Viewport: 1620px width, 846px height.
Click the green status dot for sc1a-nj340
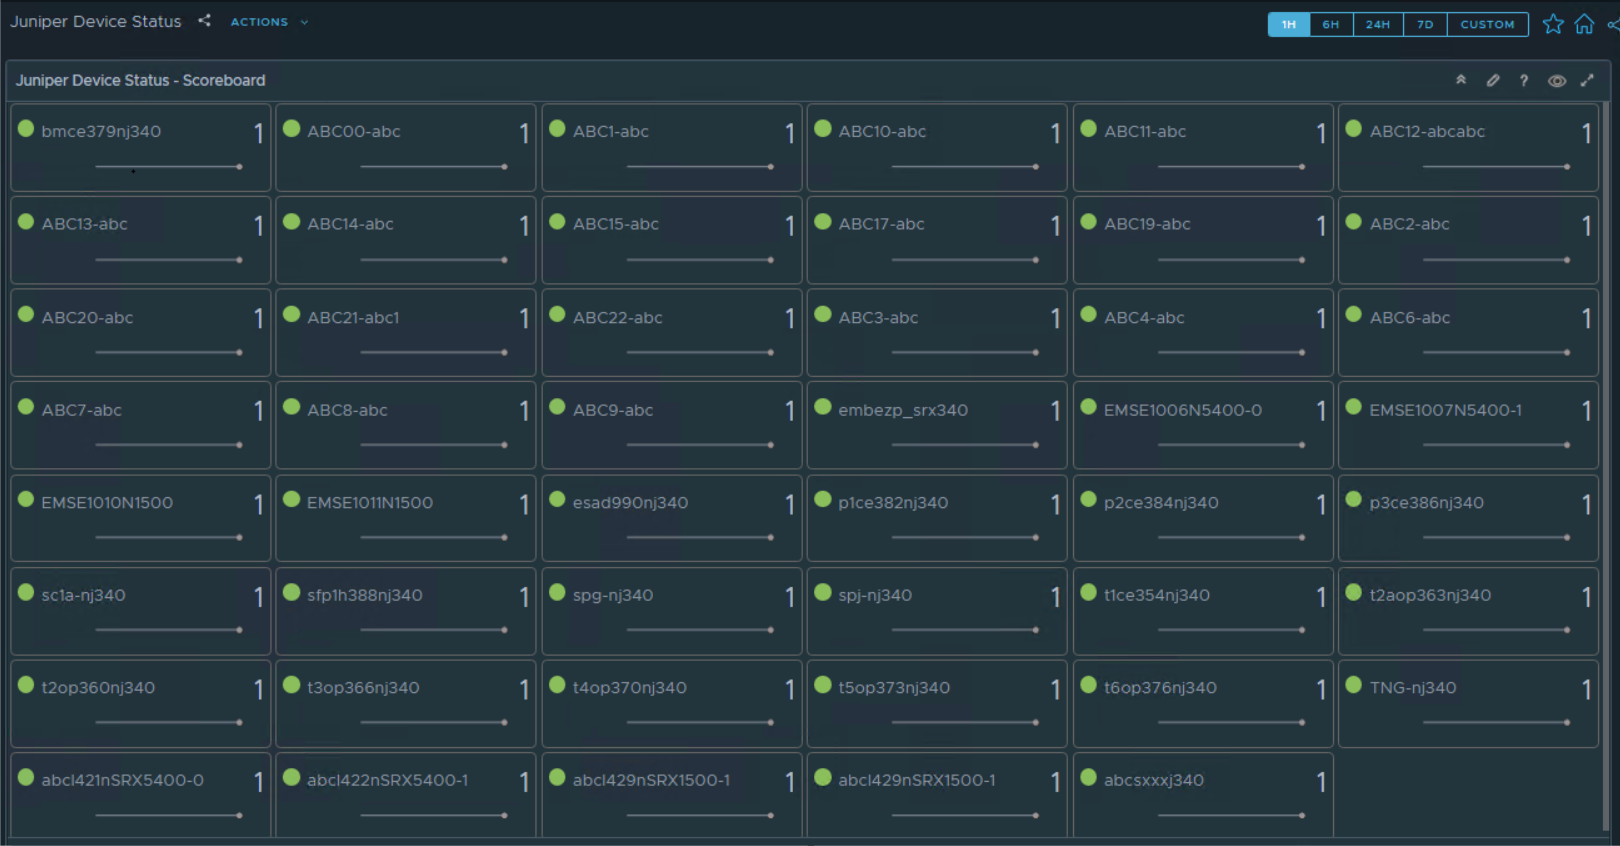(x=26, y=592)
